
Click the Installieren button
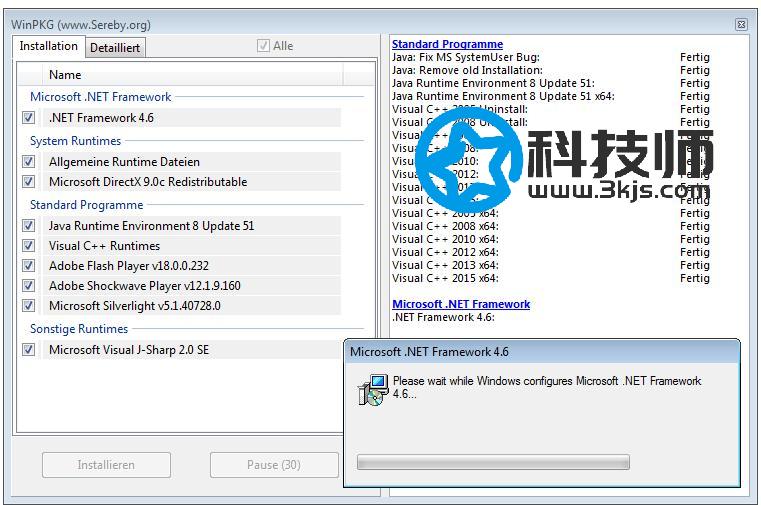106,465
